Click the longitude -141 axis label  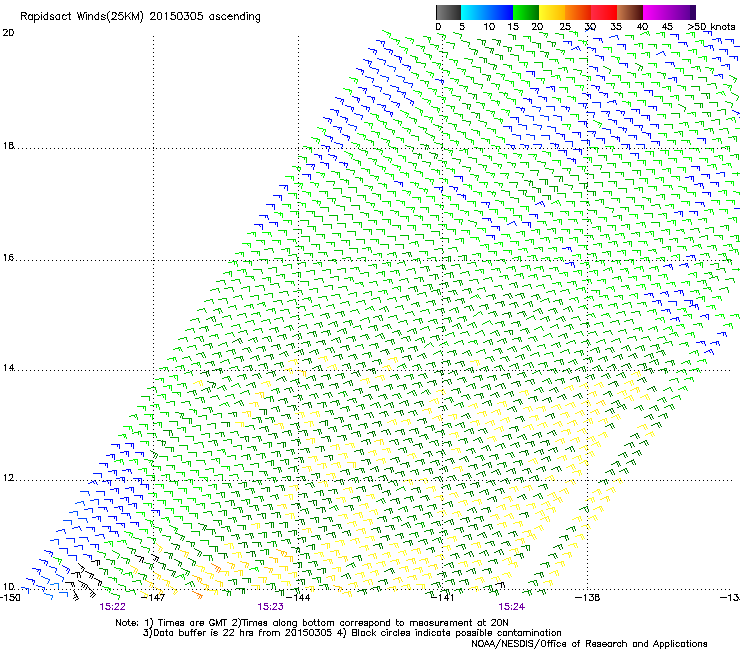[442, 598]
